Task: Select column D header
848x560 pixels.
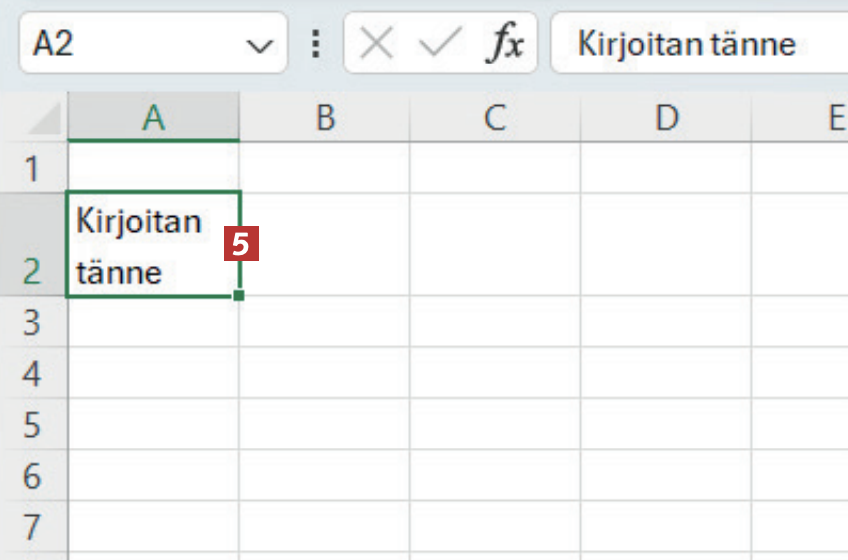Action: point(665,119)
